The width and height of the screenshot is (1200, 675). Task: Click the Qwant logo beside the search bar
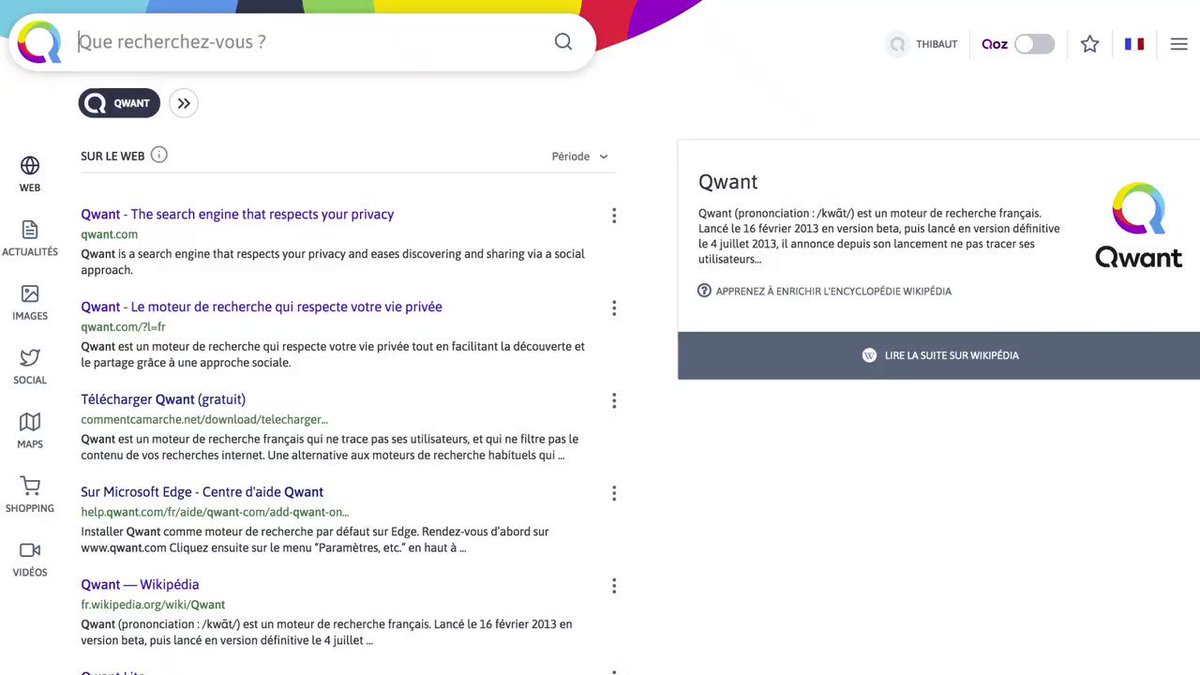39,42
